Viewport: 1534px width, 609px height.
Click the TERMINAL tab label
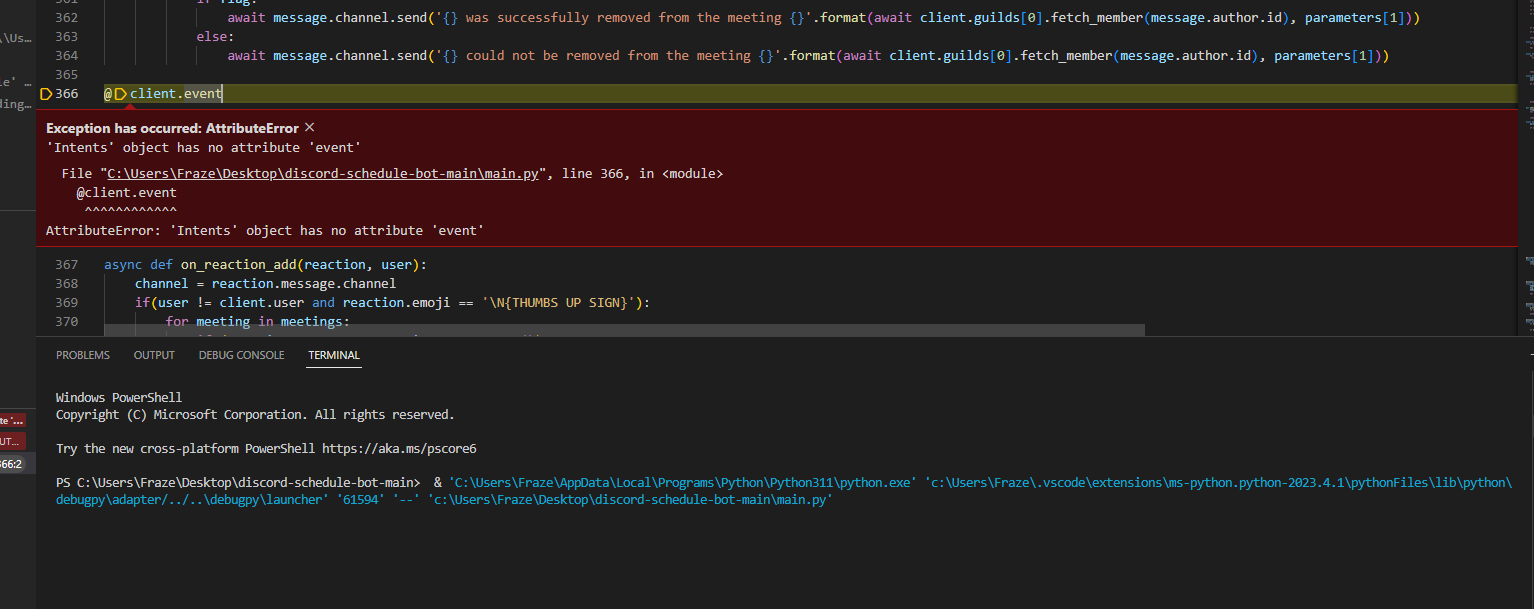[333, 354]
